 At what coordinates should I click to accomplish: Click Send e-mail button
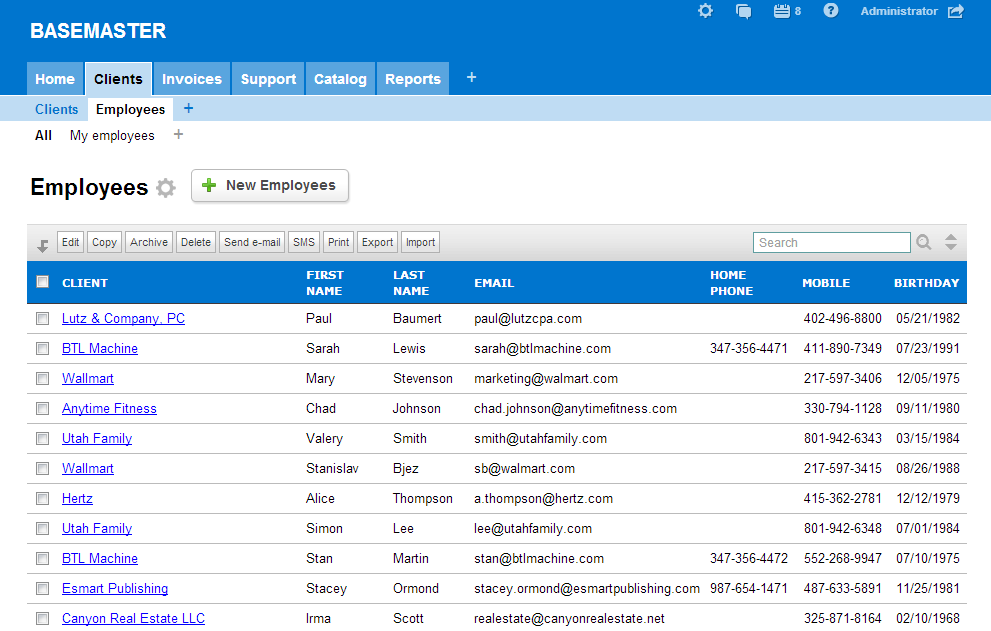point(252,242)
